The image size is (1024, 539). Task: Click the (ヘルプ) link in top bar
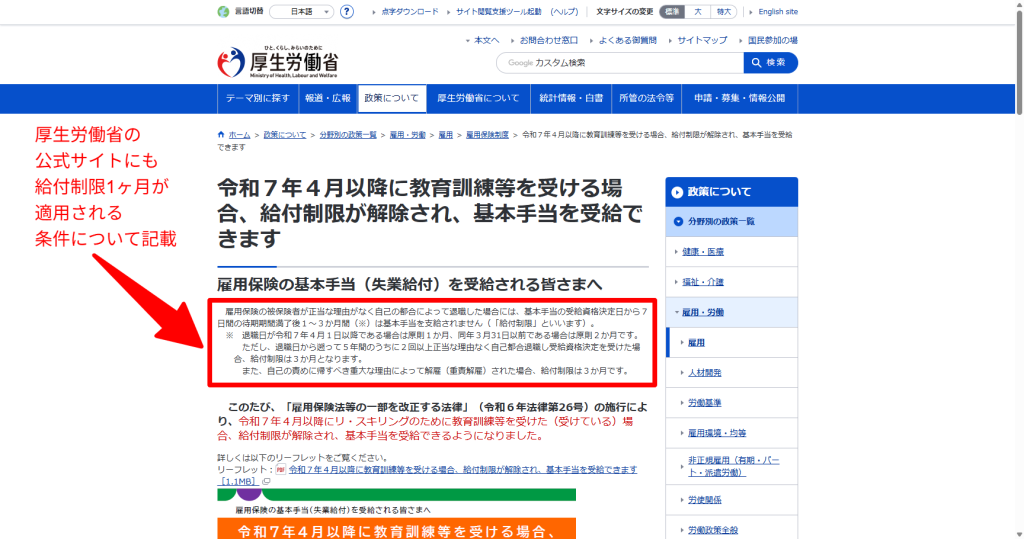564,12
